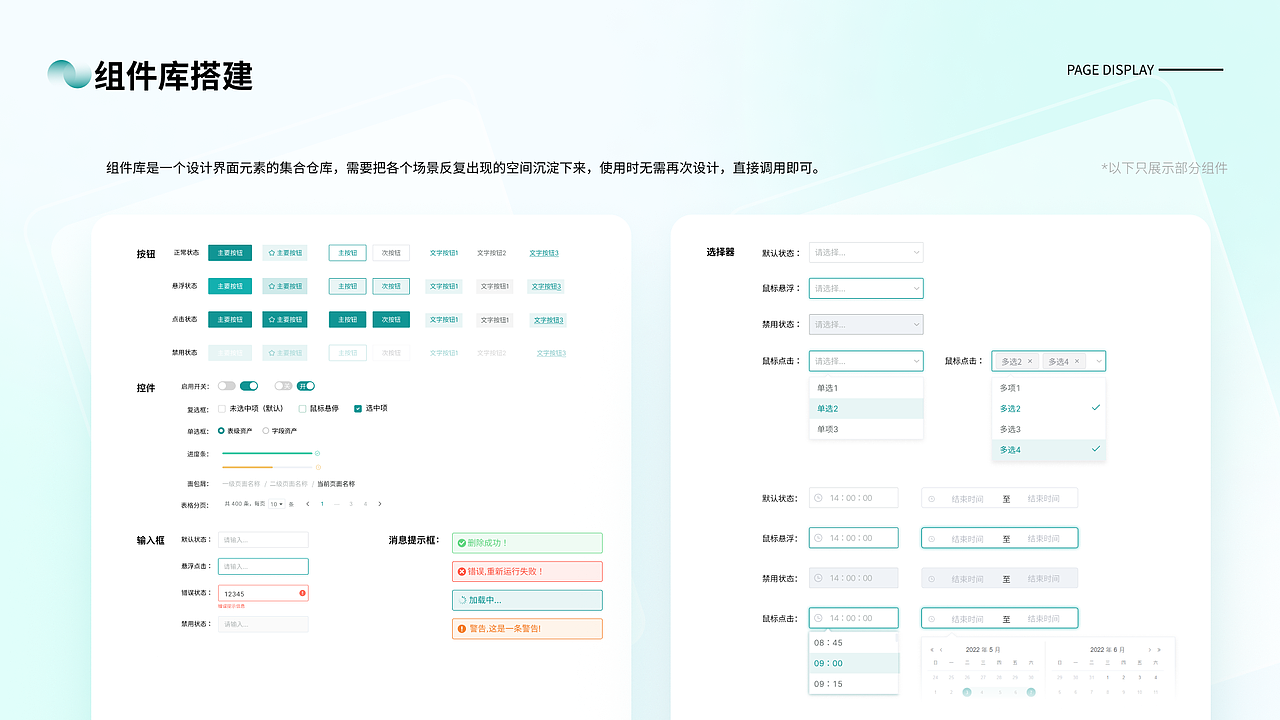The width and height of the screenshot is (1280, 720).
Task: Click the next-month arrow on the June calendar
Action: tap(1149, 650)
